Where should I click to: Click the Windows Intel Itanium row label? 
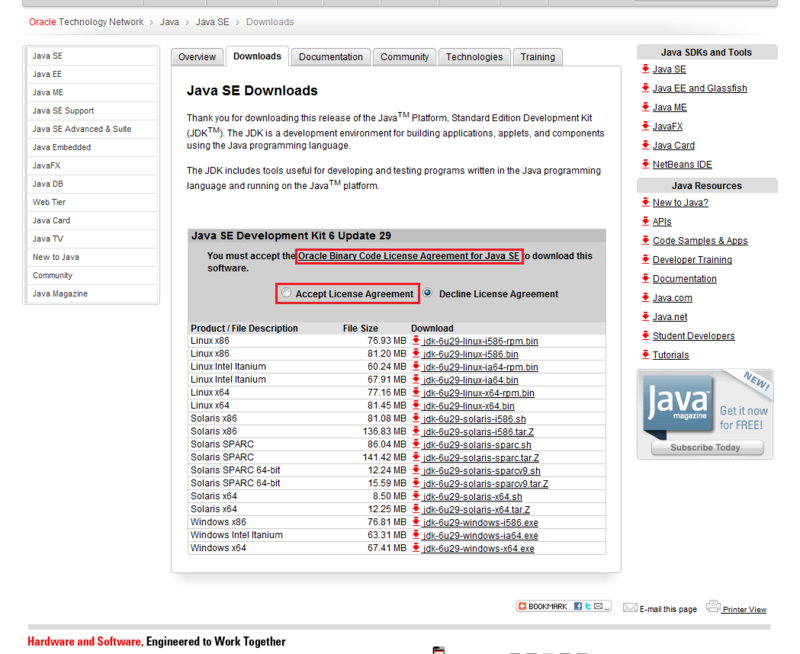click(236, 535)
